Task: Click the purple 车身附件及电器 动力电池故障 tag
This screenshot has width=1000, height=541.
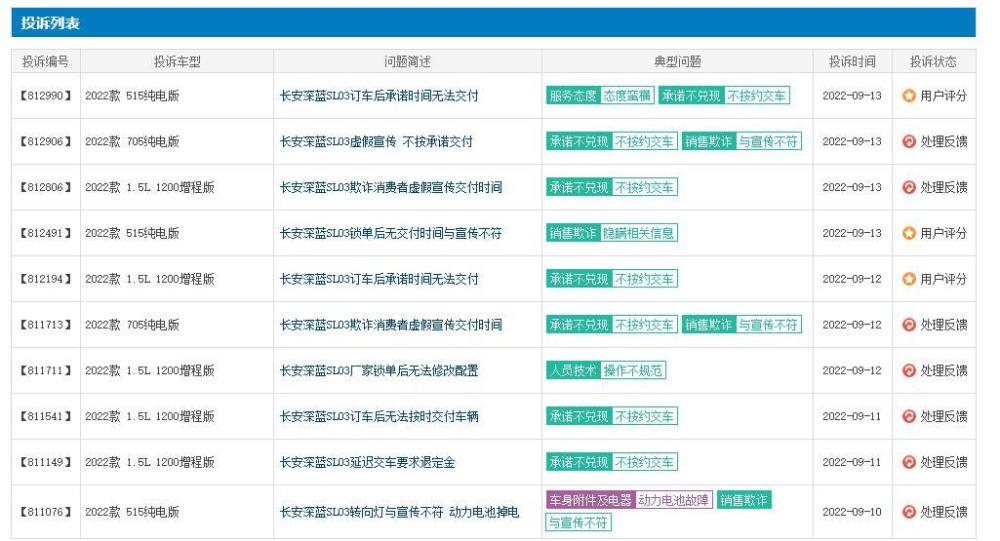Action: [629, 500]
